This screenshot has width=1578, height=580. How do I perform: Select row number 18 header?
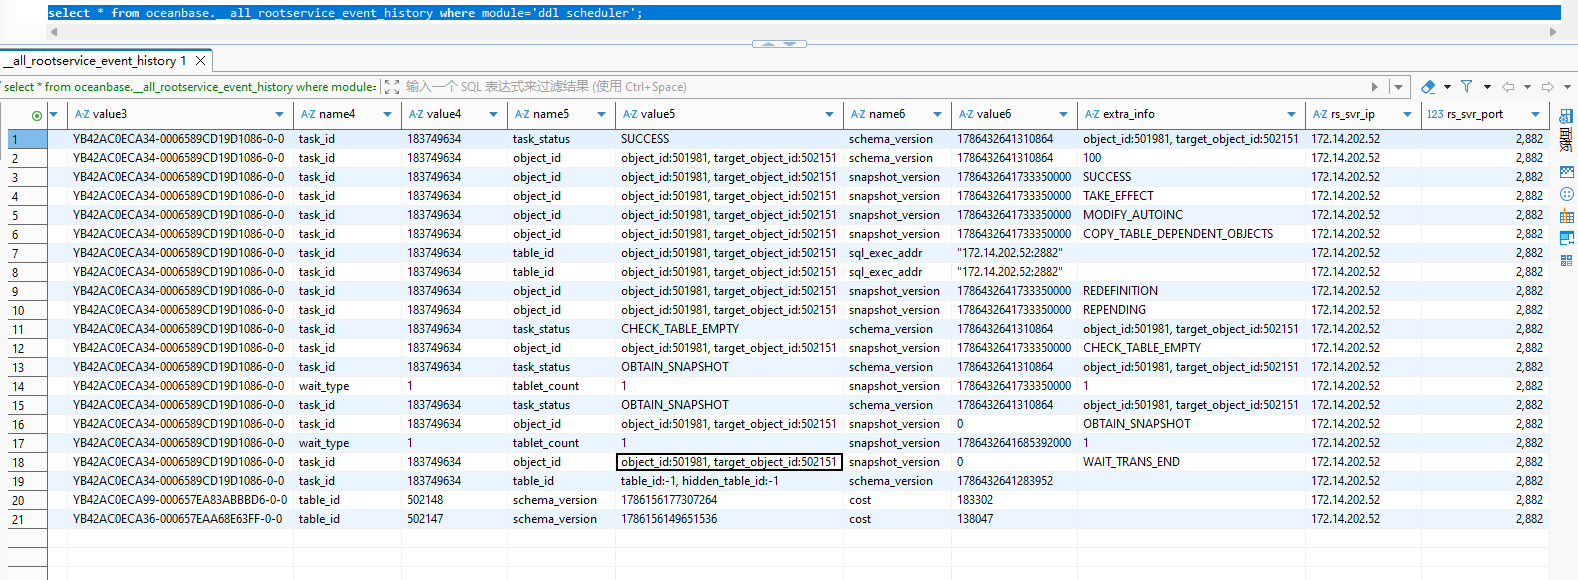[x=27, y=462]
